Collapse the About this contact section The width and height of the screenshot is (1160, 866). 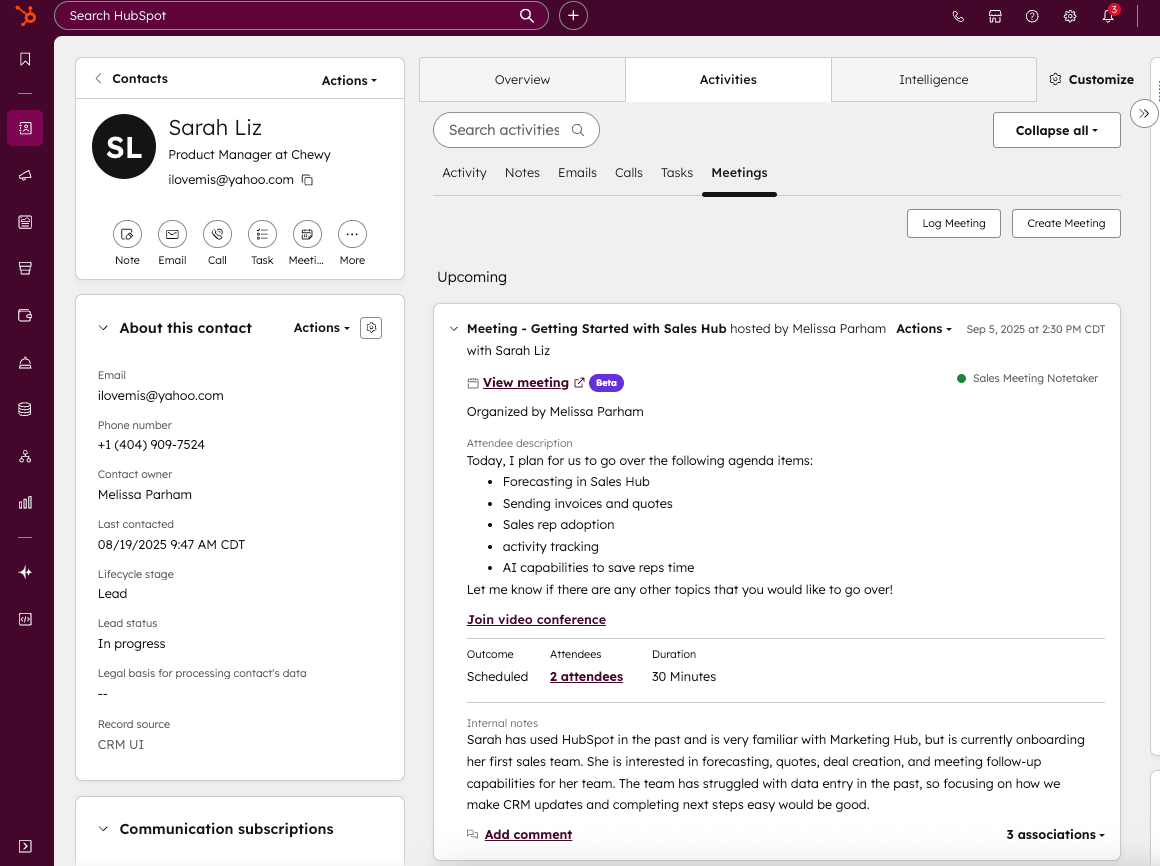click(103, 327)
